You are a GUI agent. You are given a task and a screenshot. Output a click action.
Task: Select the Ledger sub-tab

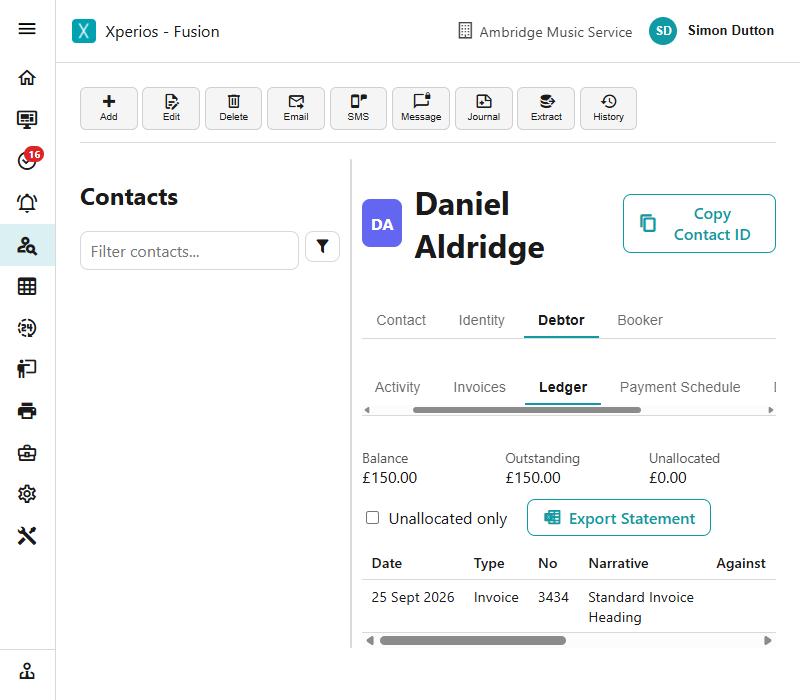click(563, 387)
